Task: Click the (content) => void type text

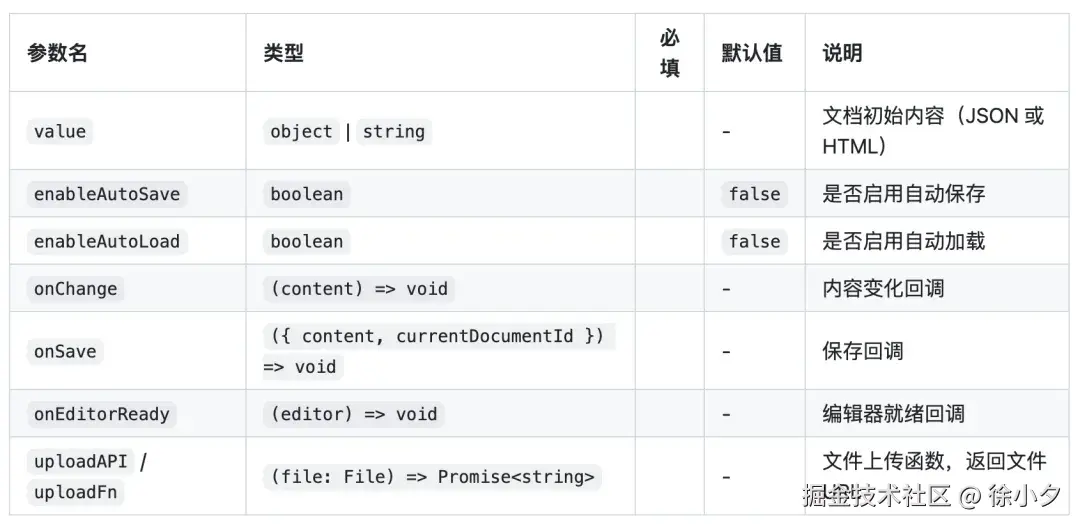Action: [x=358, y=290]
